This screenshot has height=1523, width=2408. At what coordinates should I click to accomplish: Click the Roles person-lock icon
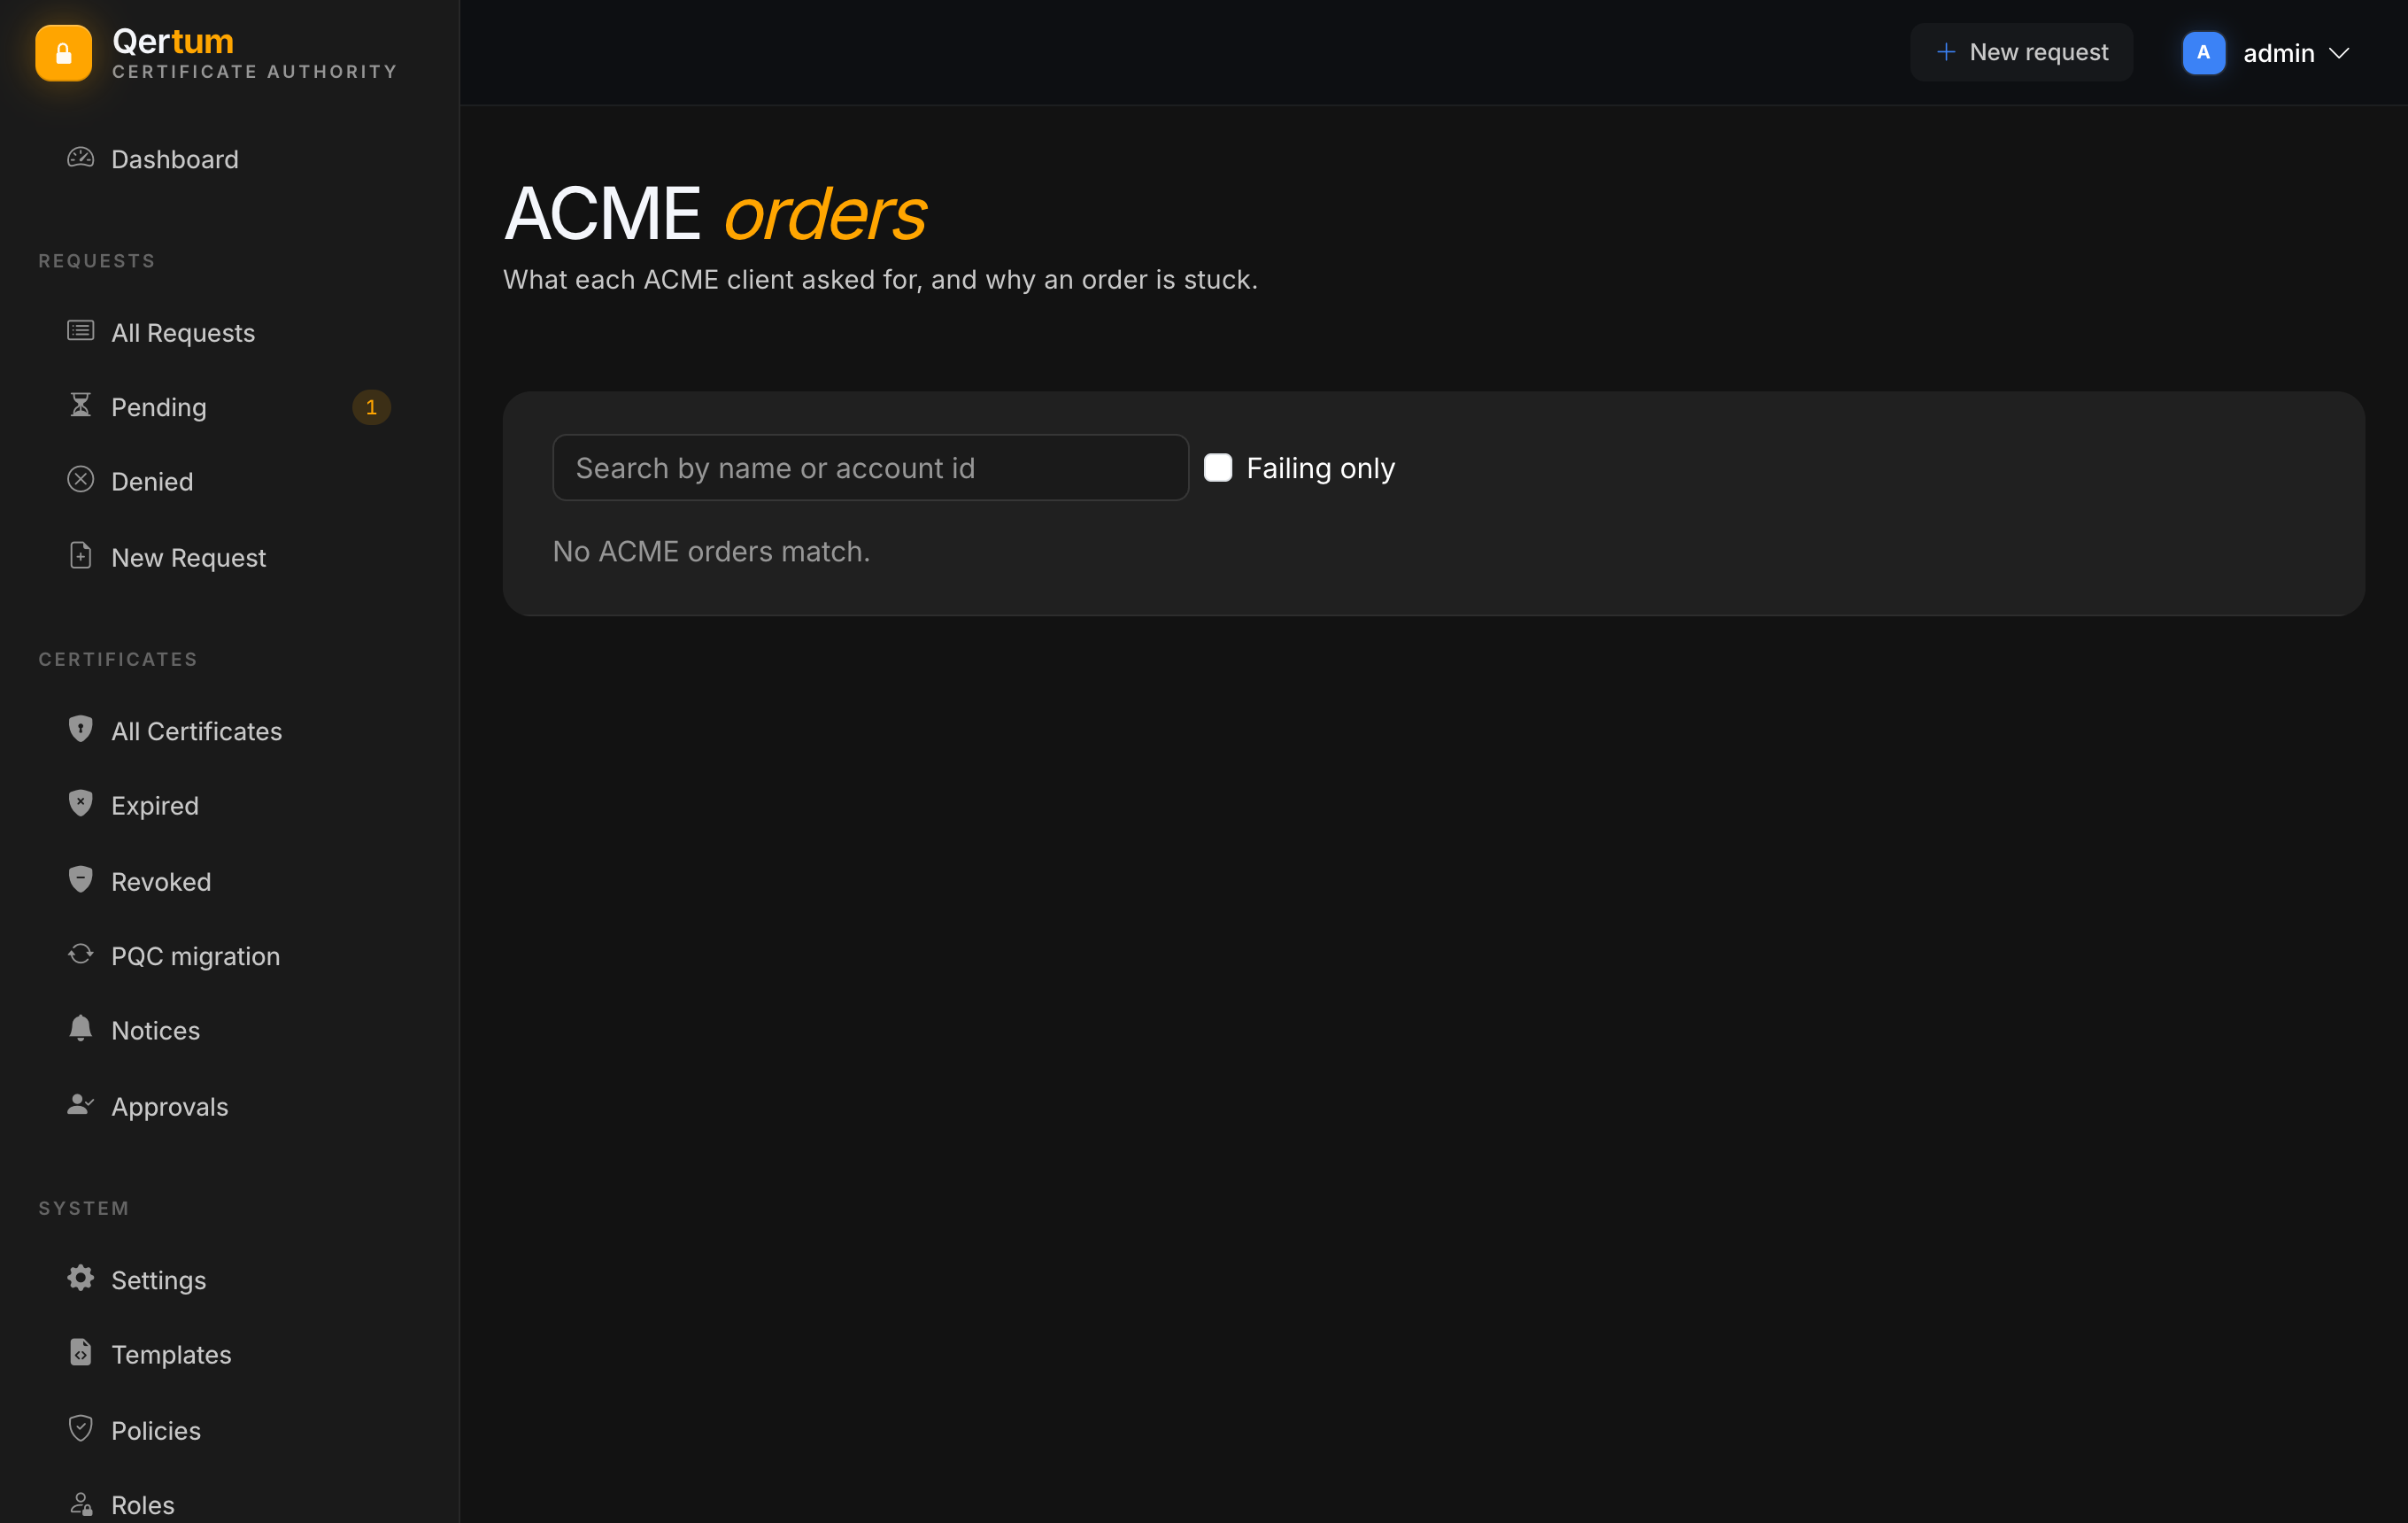coord(81,1504)
